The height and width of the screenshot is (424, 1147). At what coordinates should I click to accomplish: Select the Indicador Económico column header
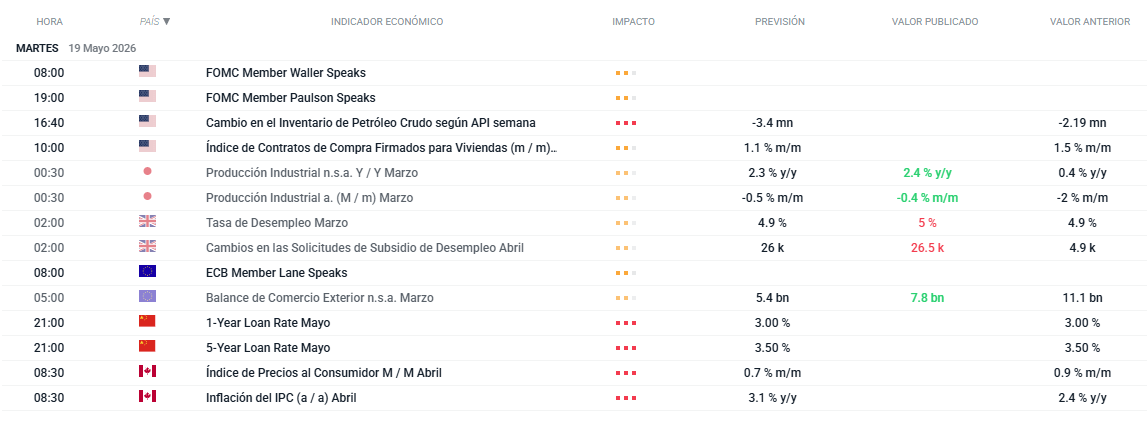pyautogui.click(x=387, y=22)
